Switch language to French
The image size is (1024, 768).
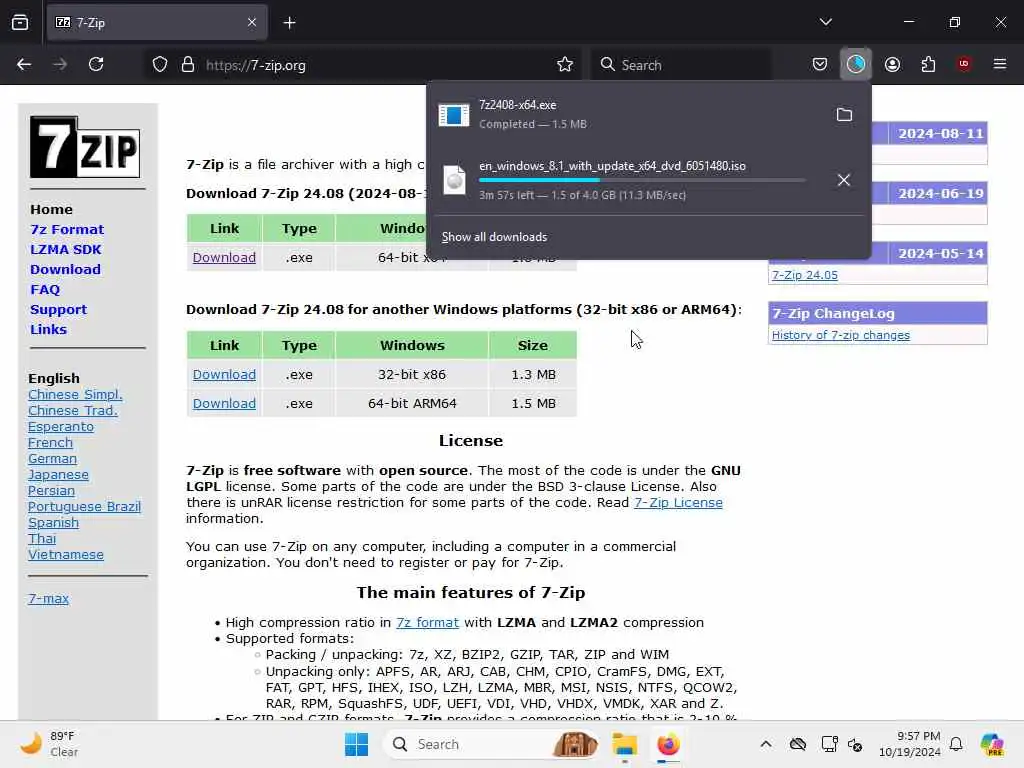50,443
